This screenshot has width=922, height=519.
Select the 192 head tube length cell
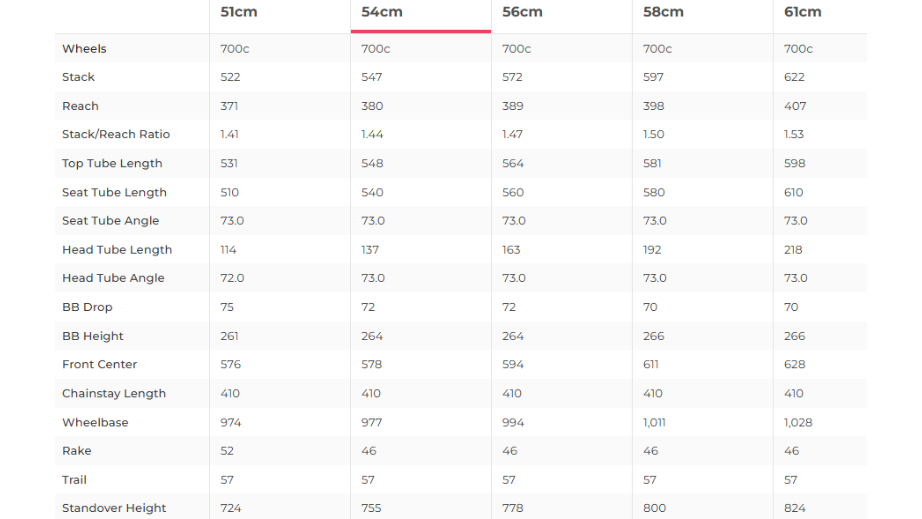(653, 250)
